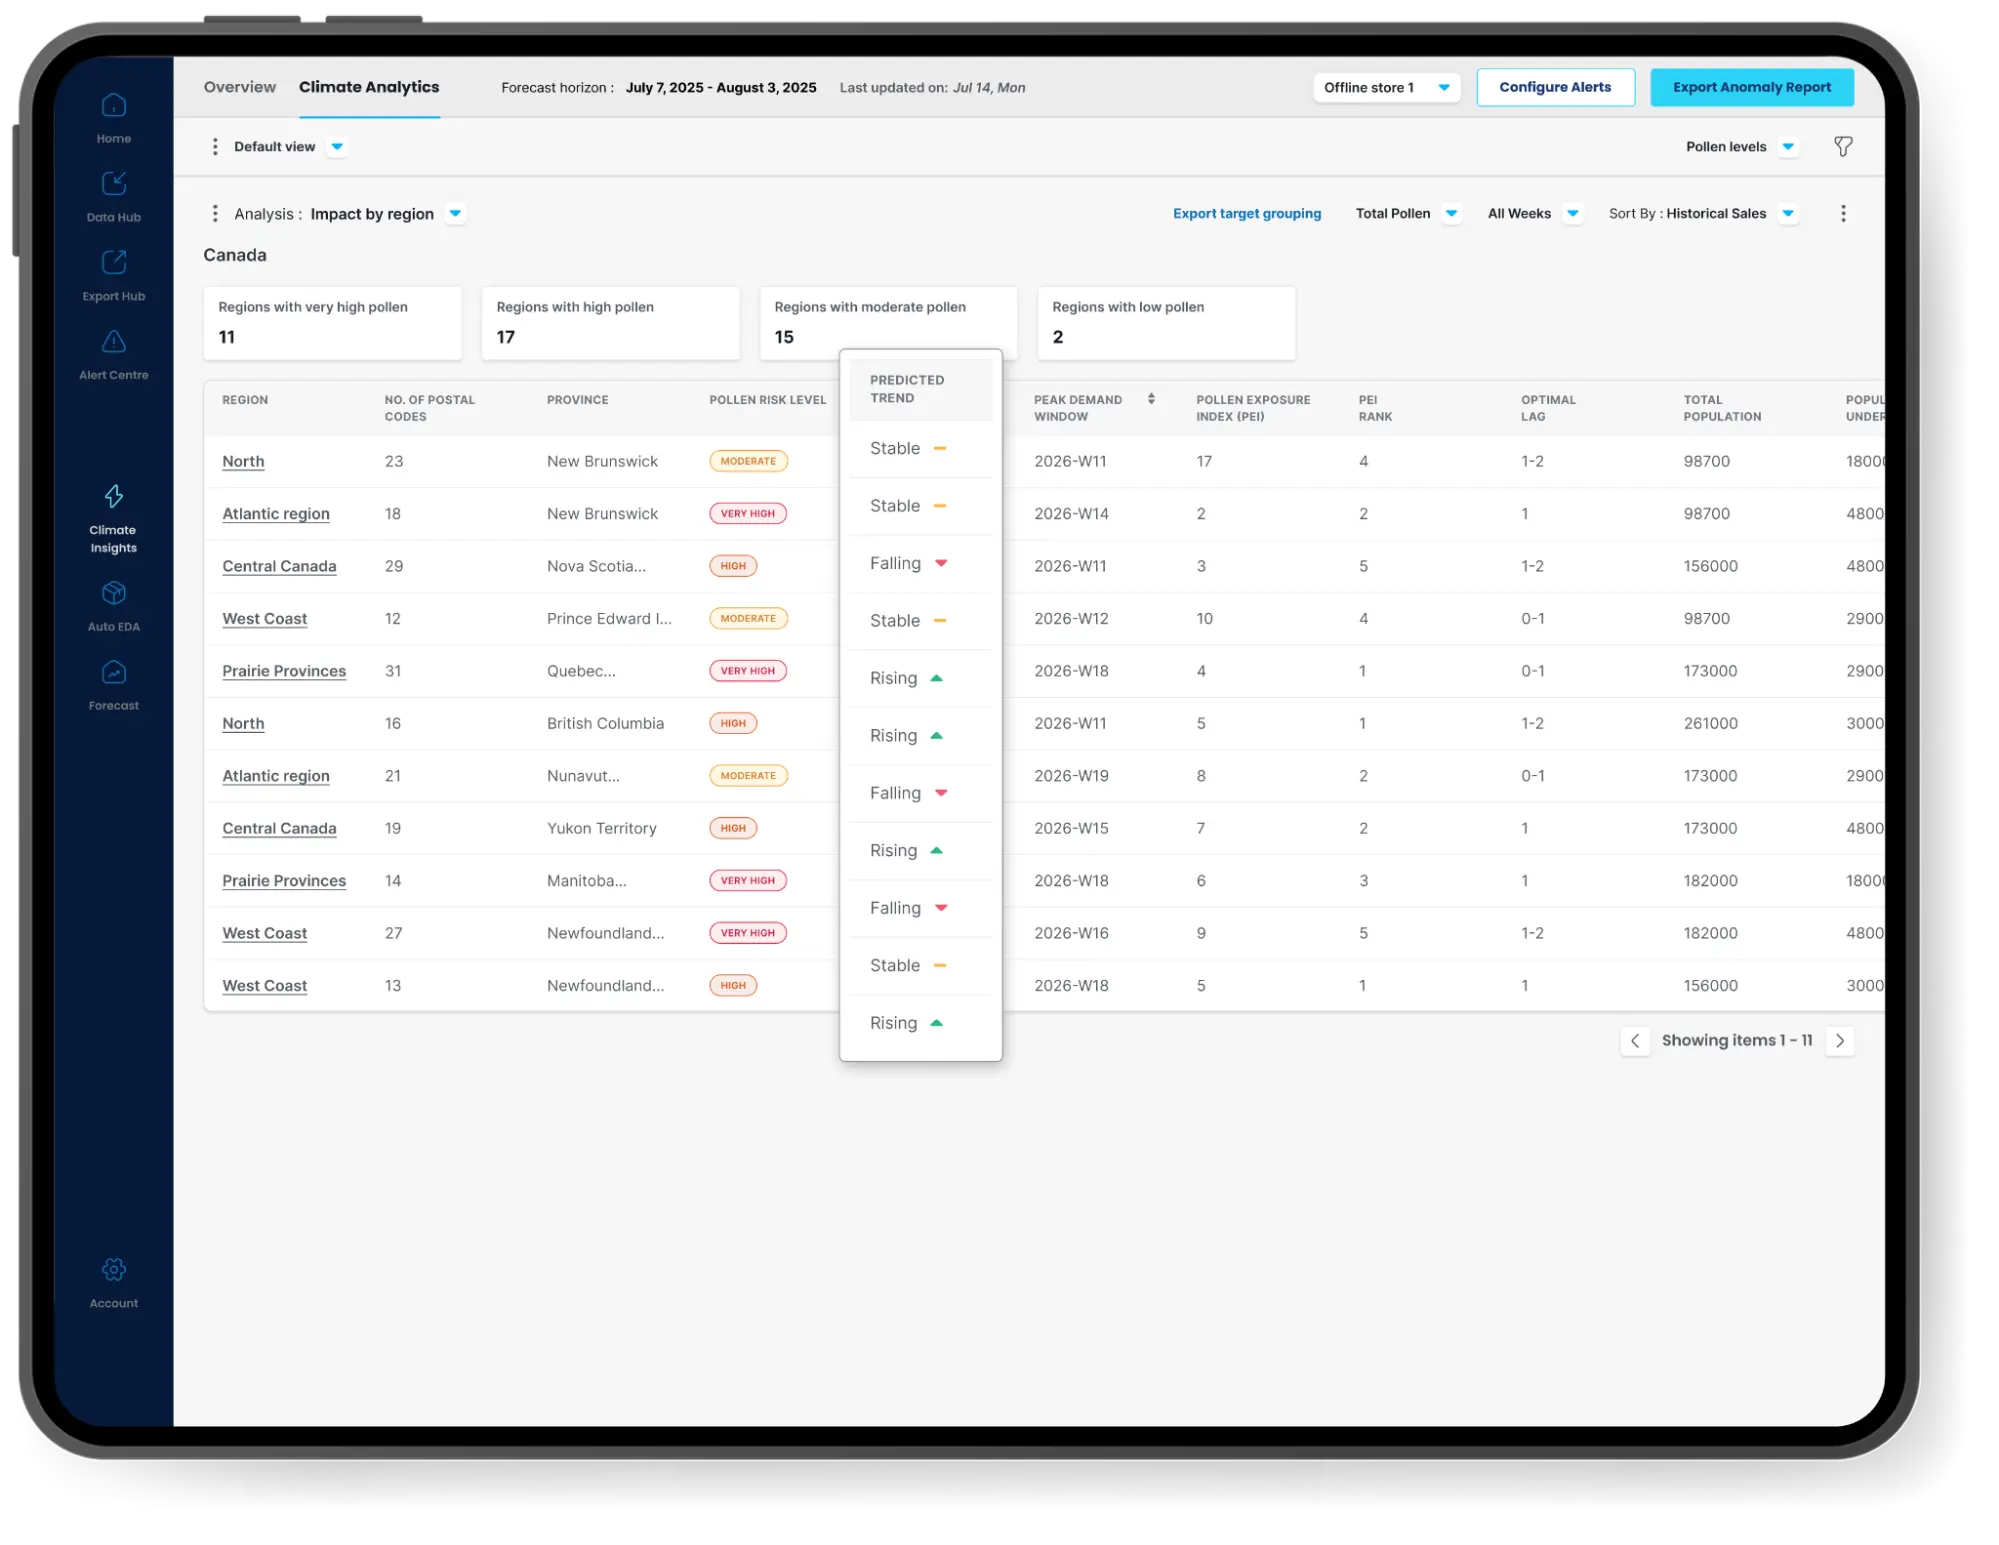Image resolution: width=1999 pixels, height=1545 pixels.
Task: Click Export target grouping link
Action: [x=1247, y=214]
